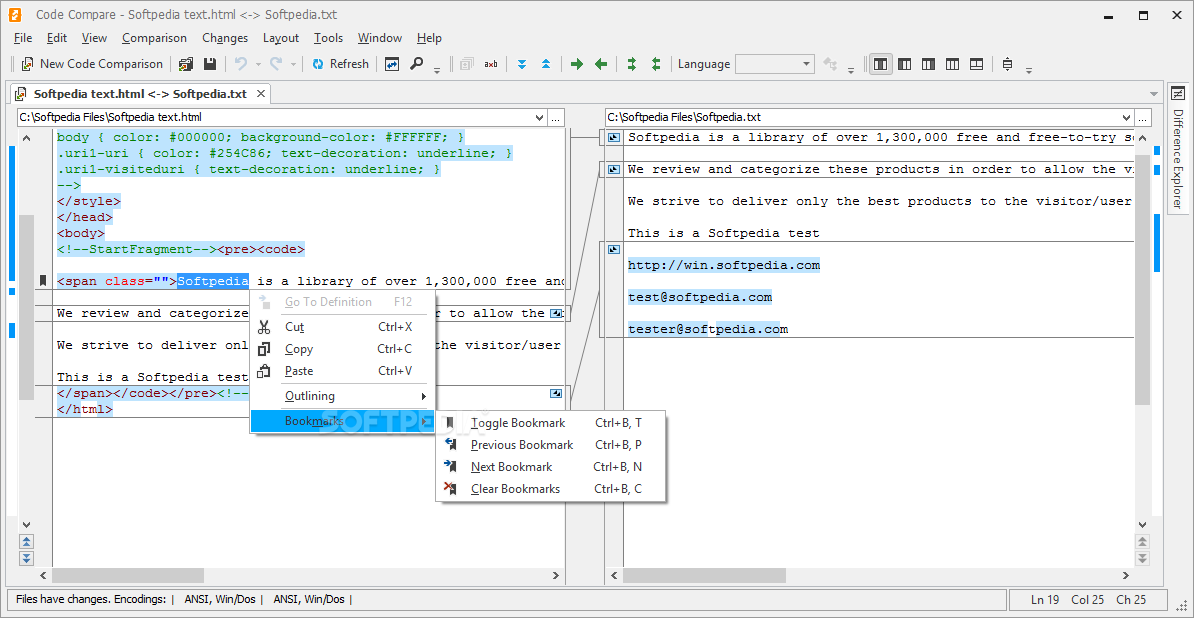This screenshot has width=1194, height=618.
Task: Expand the last toolbar overflow arrow
Action: pos(1029,69)
